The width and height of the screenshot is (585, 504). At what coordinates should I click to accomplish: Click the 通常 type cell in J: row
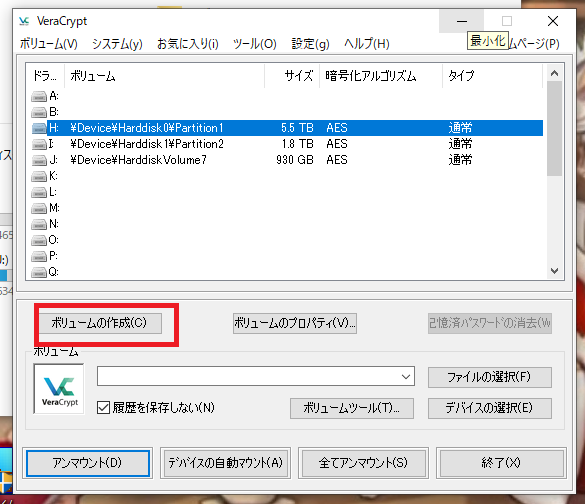tap(460, 160)
